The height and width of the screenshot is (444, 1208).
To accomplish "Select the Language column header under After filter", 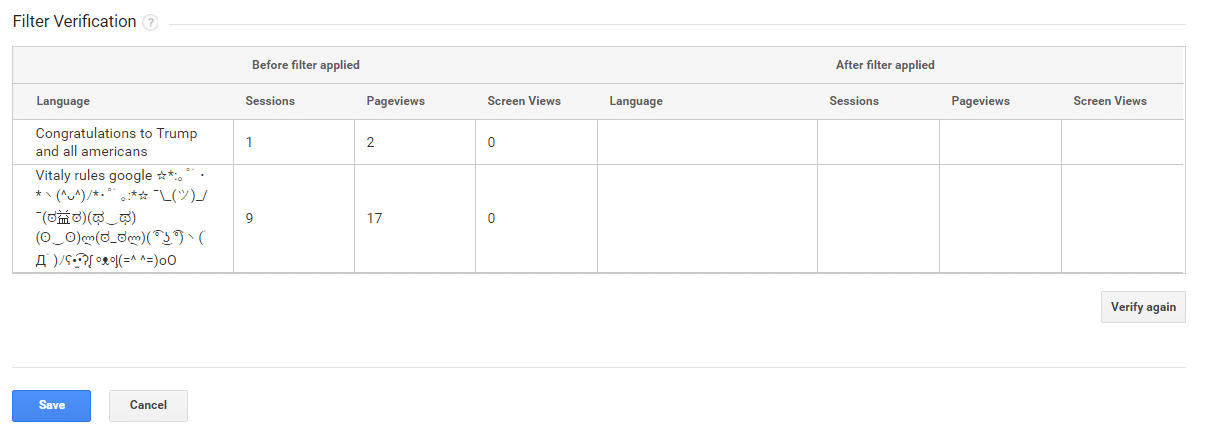I will (x=636, y=101).
